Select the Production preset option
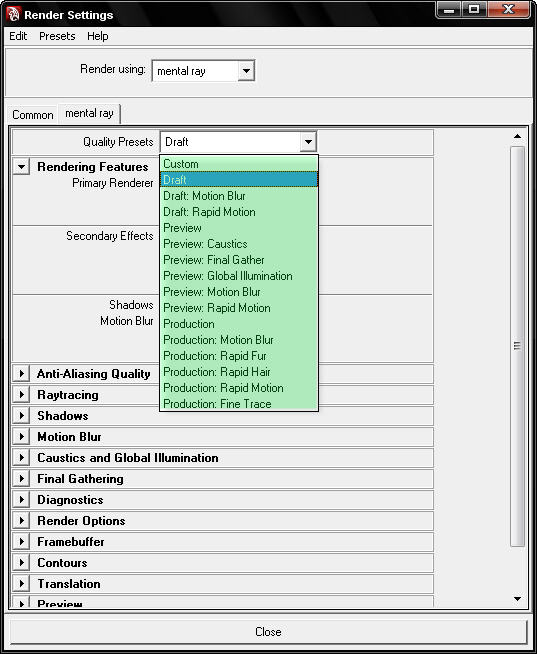 tap(239, 324)
